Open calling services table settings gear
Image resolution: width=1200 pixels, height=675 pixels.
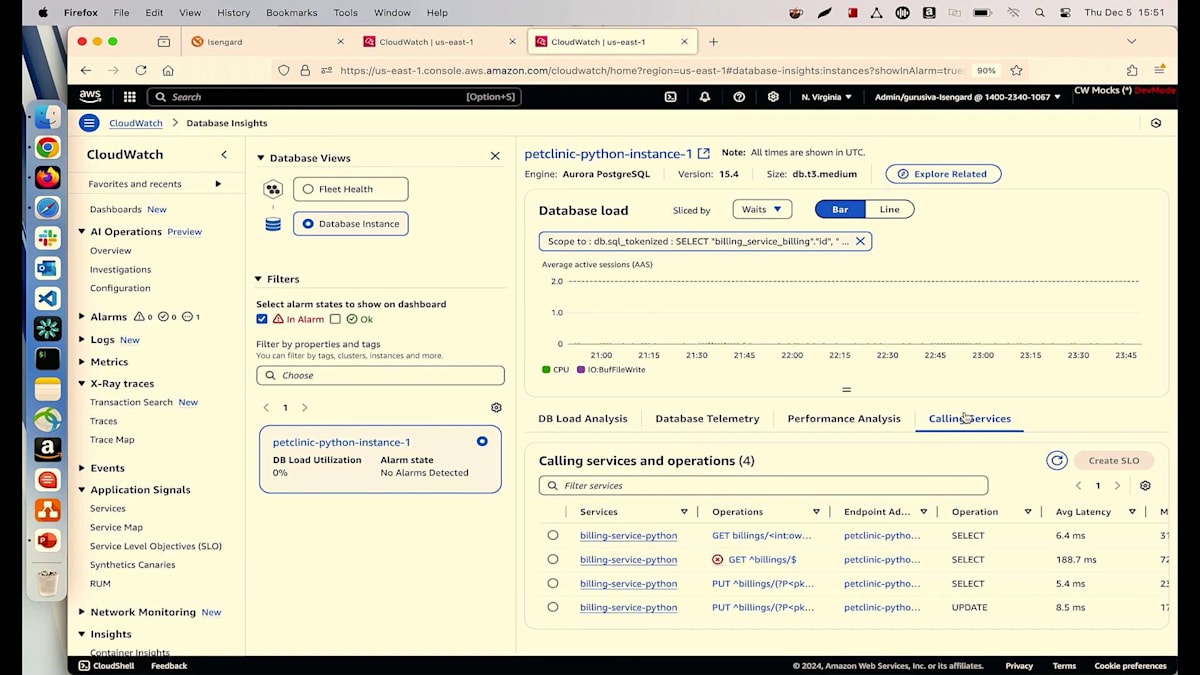click(1145, 486)
